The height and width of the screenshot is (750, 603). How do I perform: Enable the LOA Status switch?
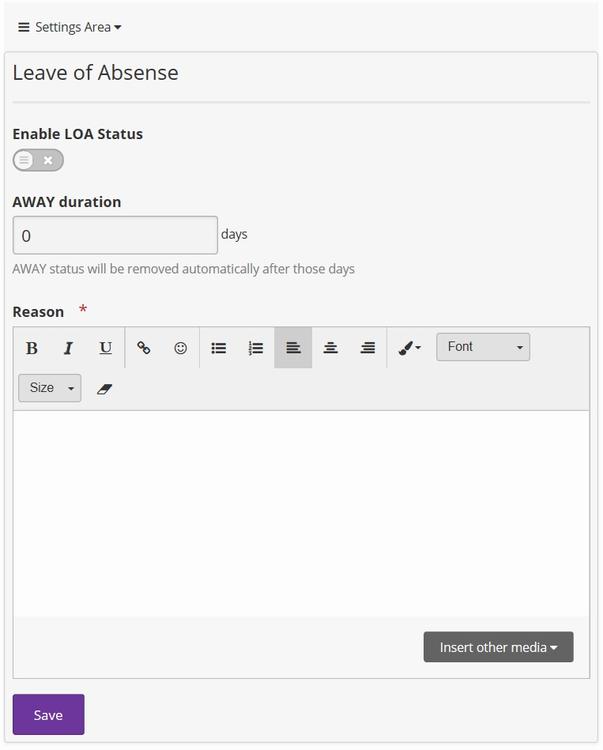38,160
